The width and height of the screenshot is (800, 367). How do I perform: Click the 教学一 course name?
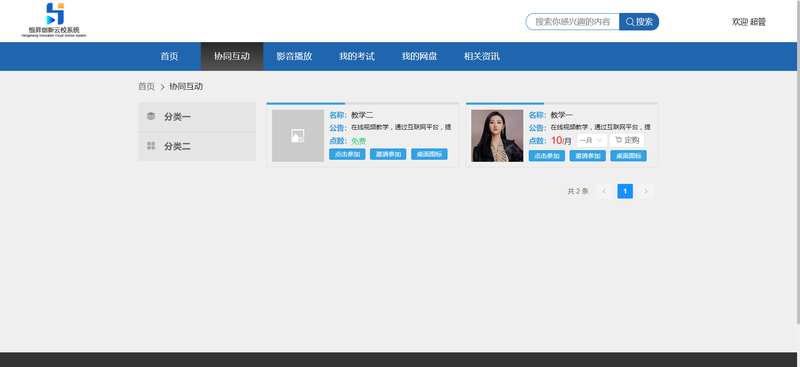(562, 115)
